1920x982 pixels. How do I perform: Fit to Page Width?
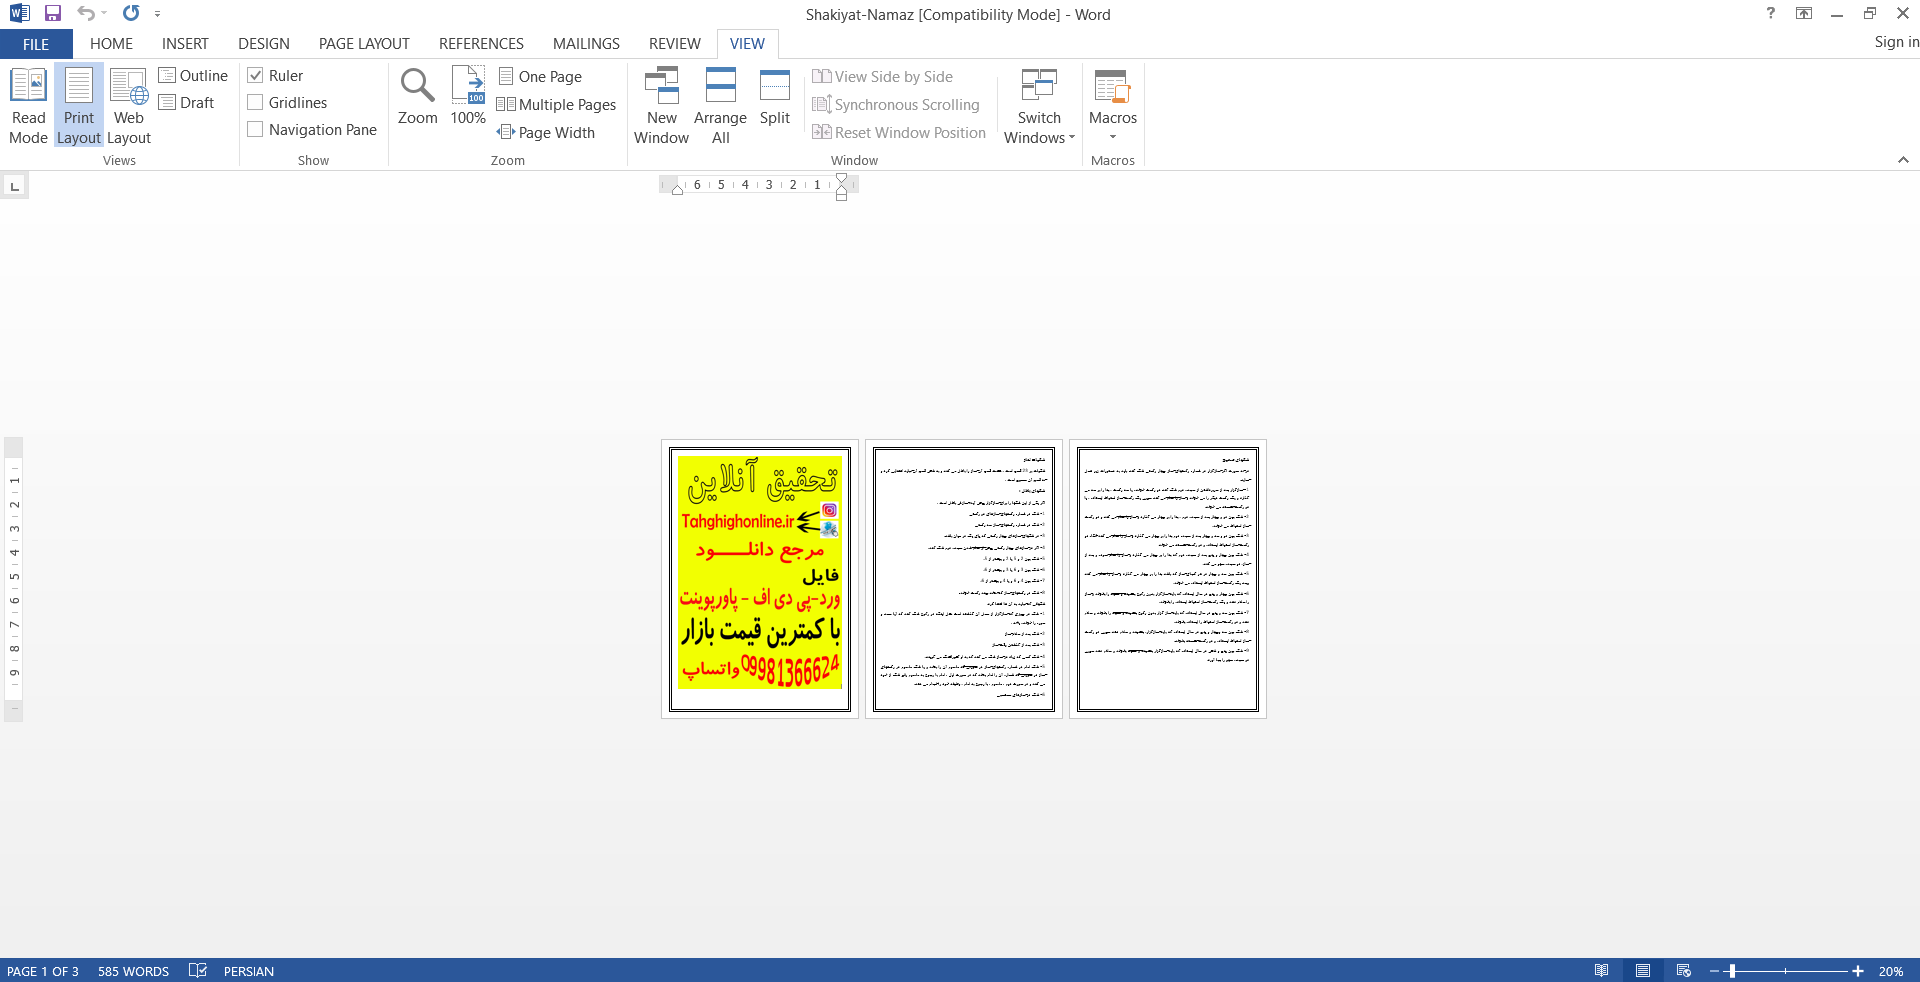[546, 133]
